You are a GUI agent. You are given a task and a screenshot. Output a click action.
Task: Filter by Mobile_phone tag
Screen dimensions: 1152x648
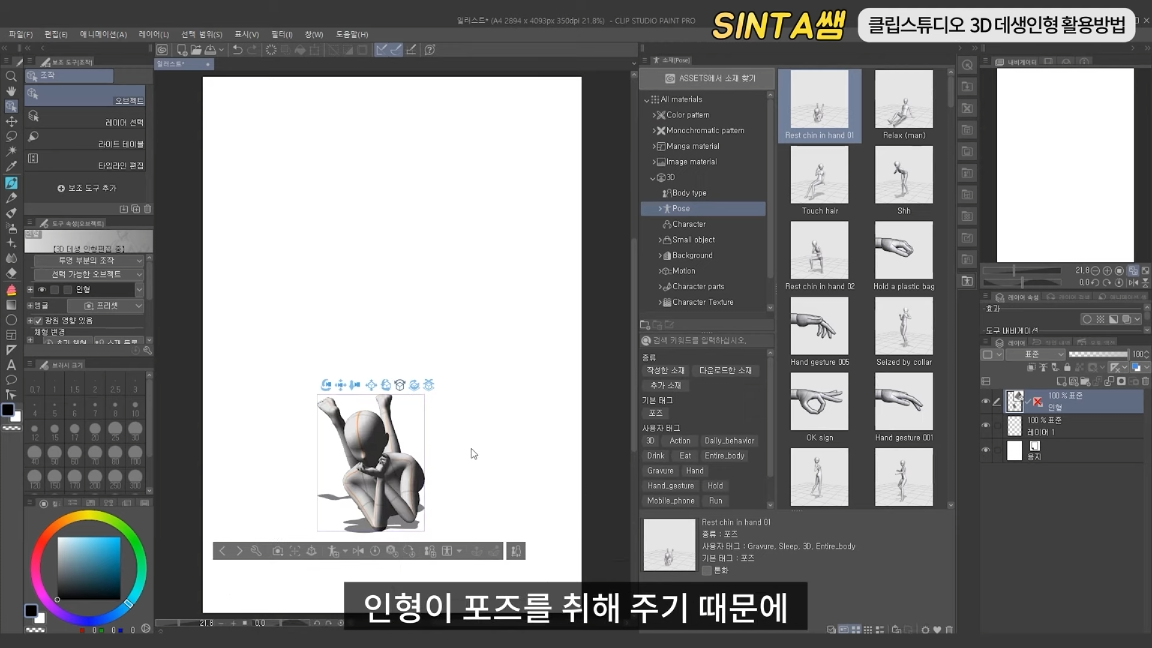point(670,501)
